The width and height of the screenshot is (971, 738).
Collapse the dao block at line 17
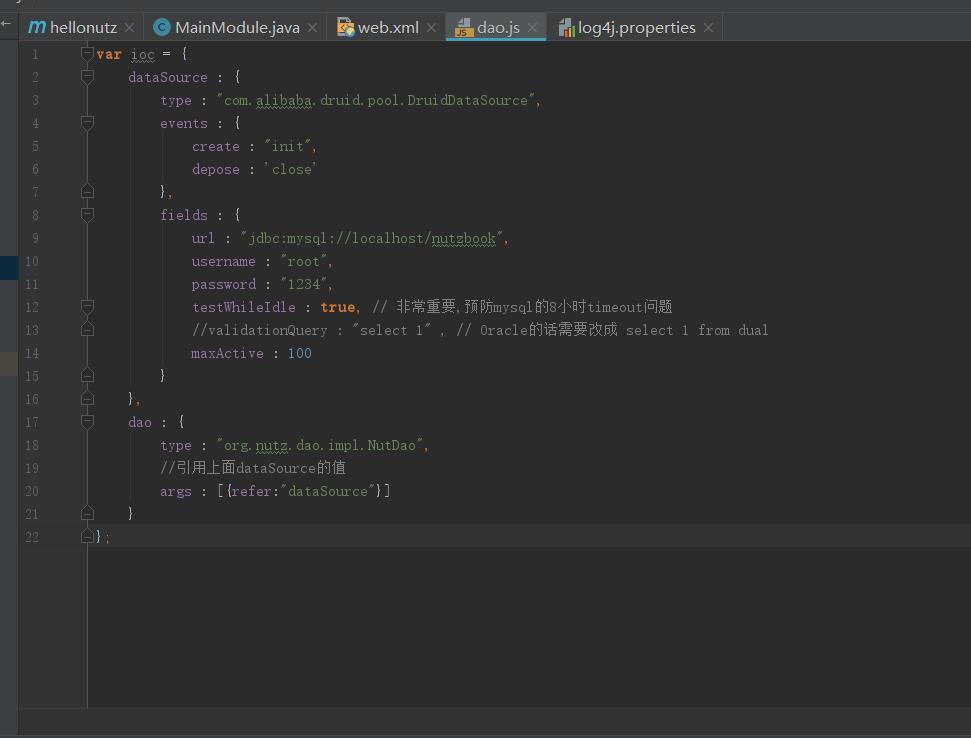point(87,422)
